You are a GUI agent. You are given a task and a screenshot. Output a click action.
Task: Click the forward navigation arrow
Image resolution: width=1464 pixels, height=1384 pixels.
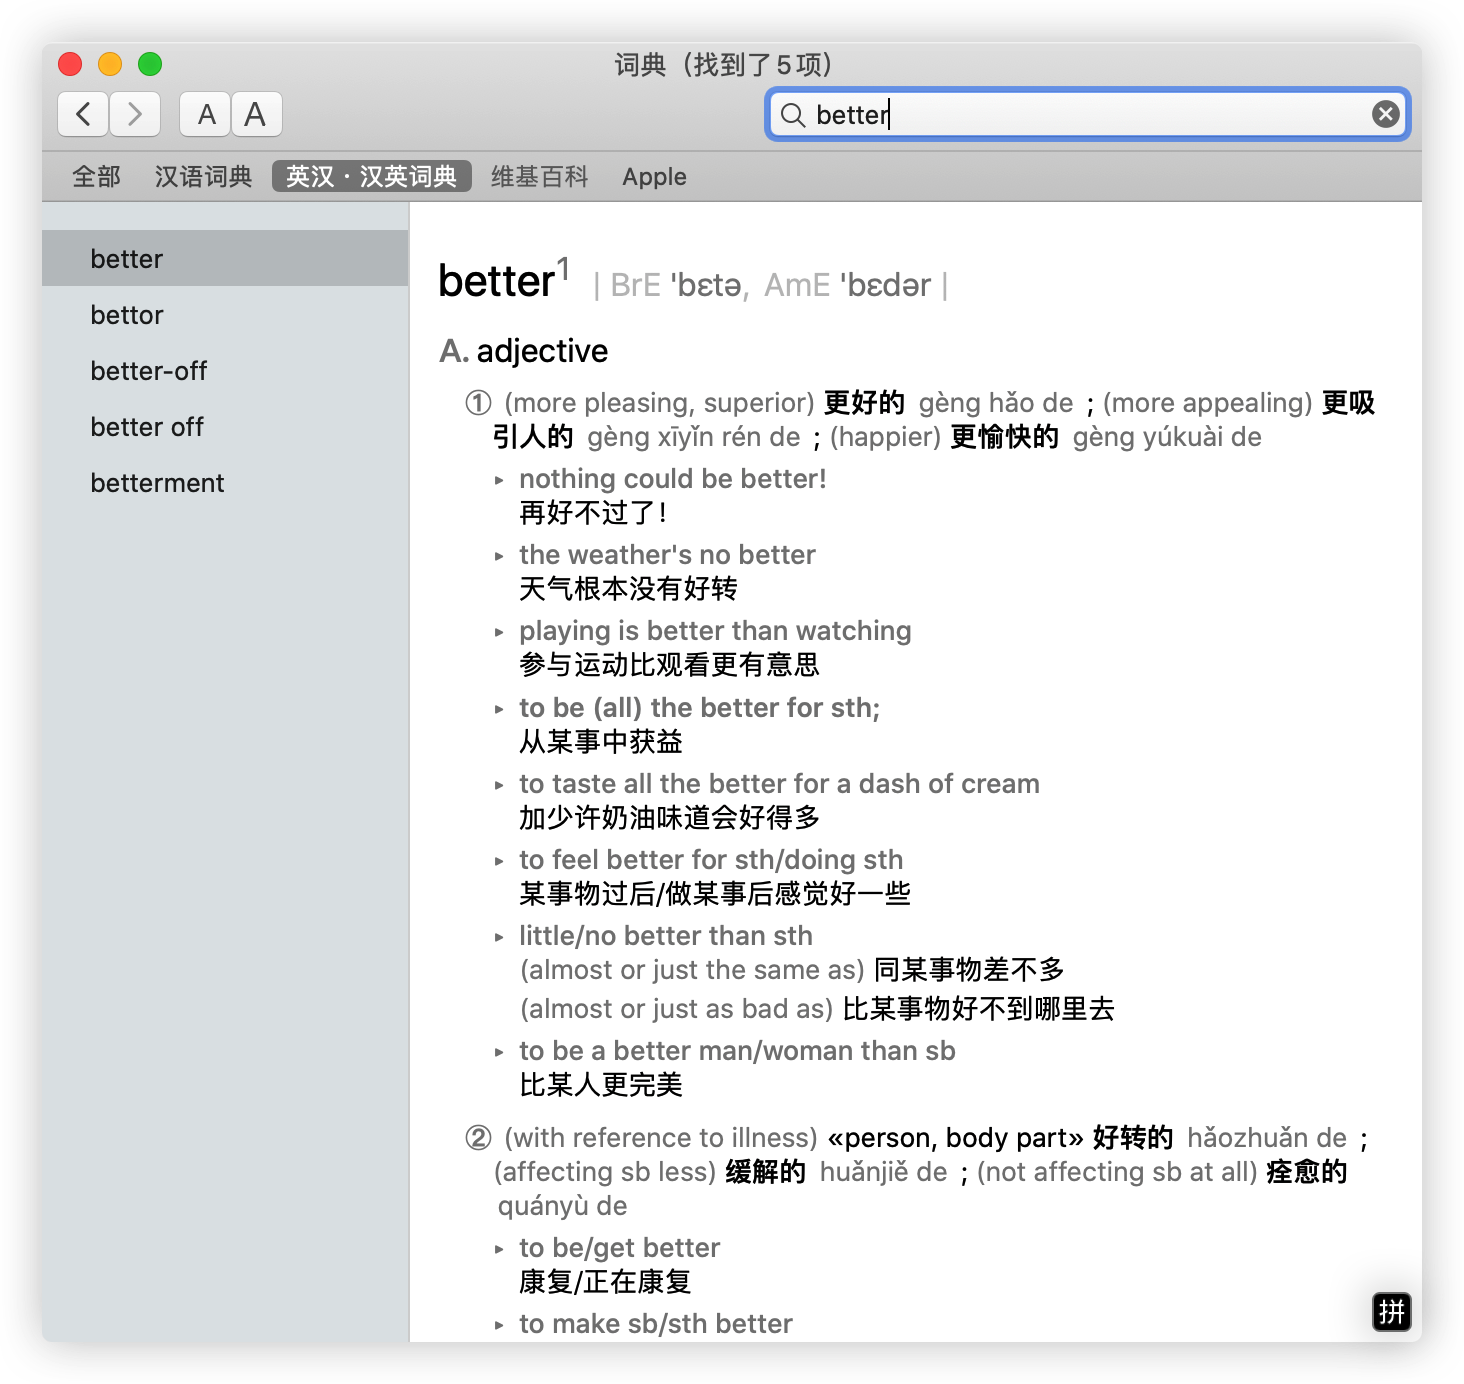[x=135, y=114]
